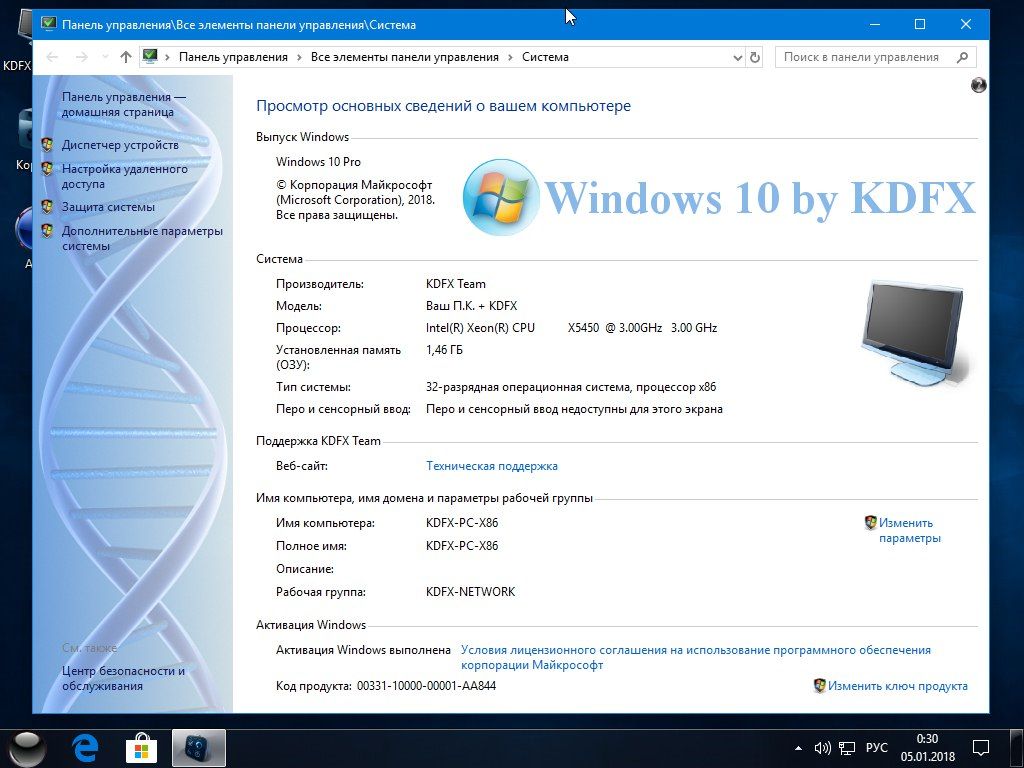
Task: Open Microsoft Store from taskbar
Action: pyautogui.click(x=141, y=748)
